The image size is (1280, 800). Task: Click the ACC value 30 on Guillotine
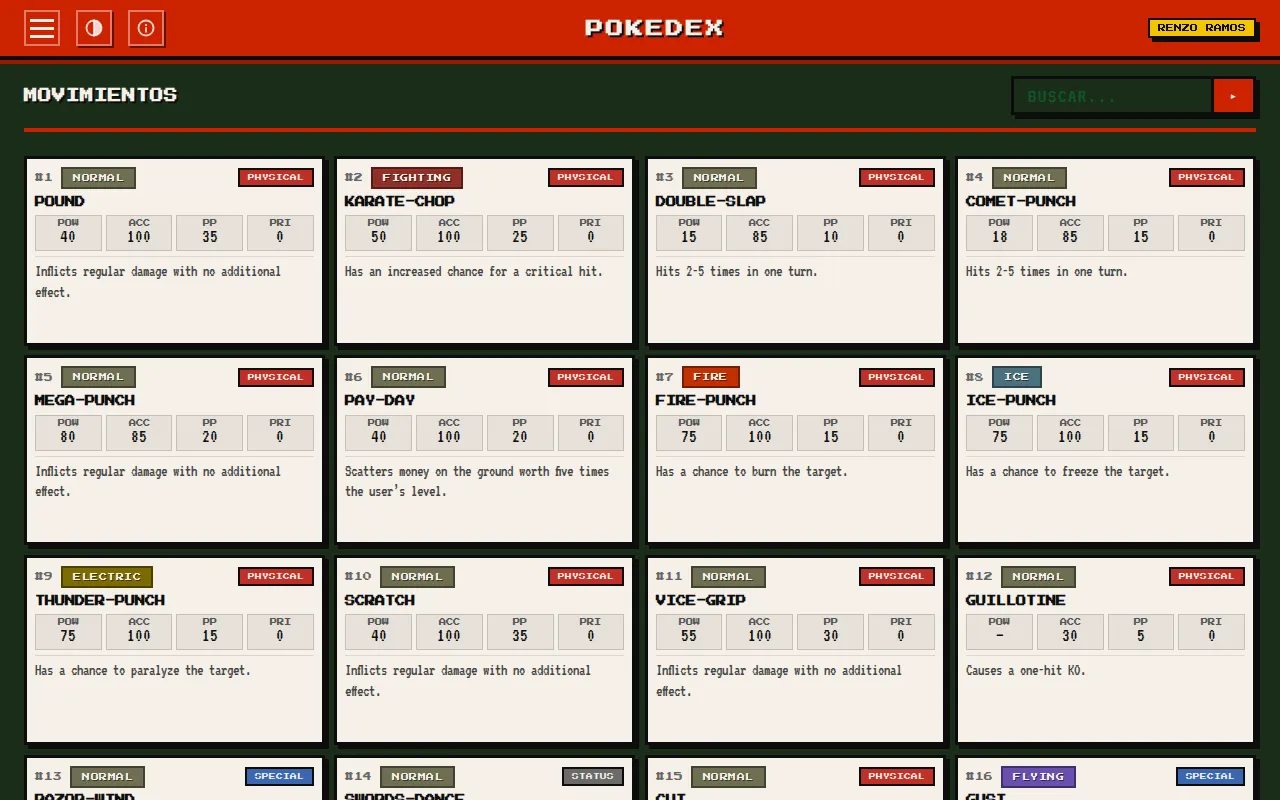pyautogui.click(x=1070, y=636)
